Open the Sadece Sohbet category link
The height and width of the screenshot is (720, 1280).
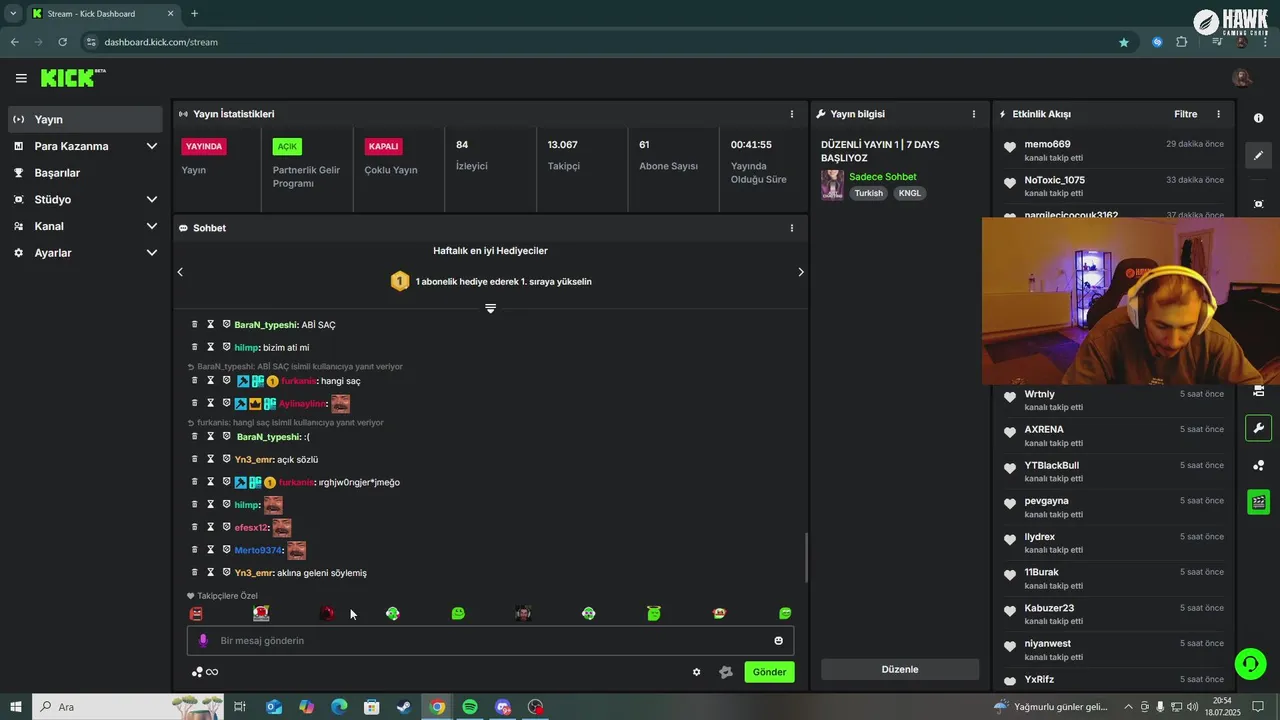coord(883,177)
